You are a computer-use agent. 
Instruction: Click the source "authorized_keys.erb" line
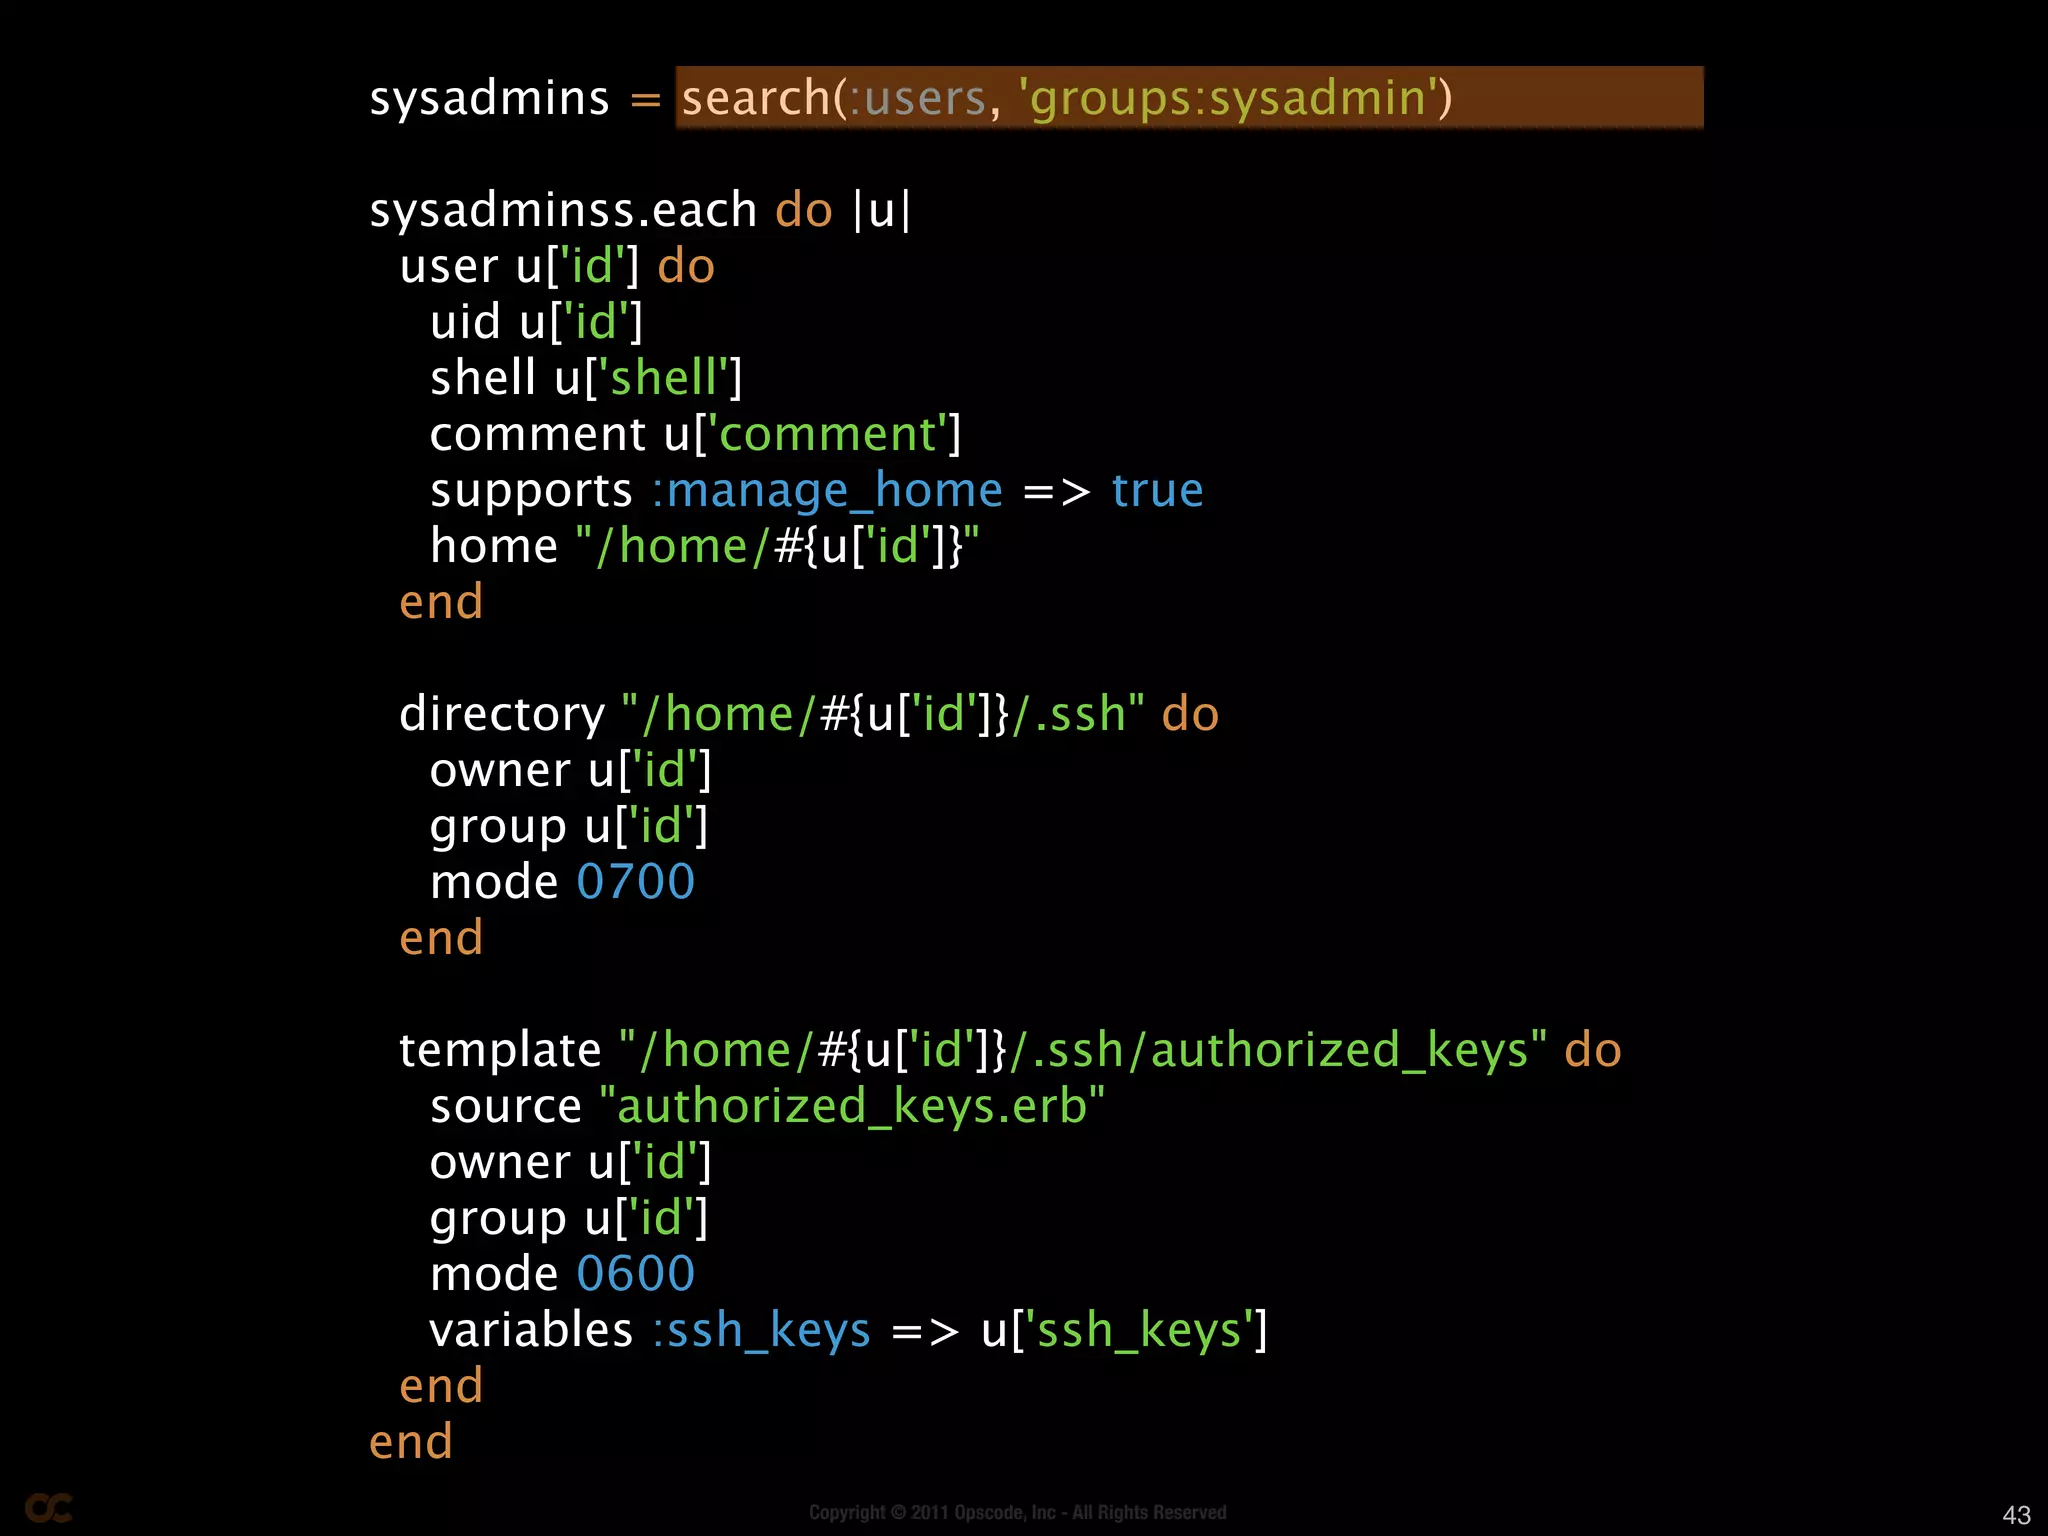[x=767, y=1106]
